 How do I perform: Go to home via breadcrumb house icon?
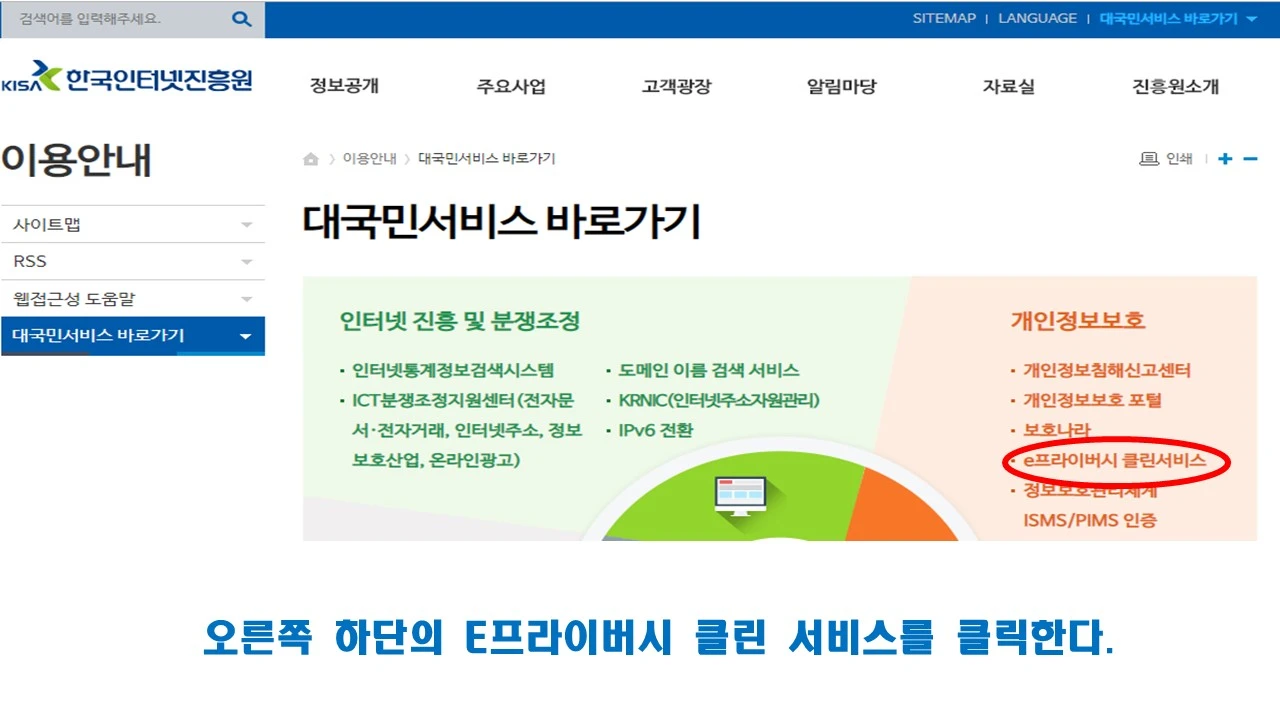coord(311,159)
